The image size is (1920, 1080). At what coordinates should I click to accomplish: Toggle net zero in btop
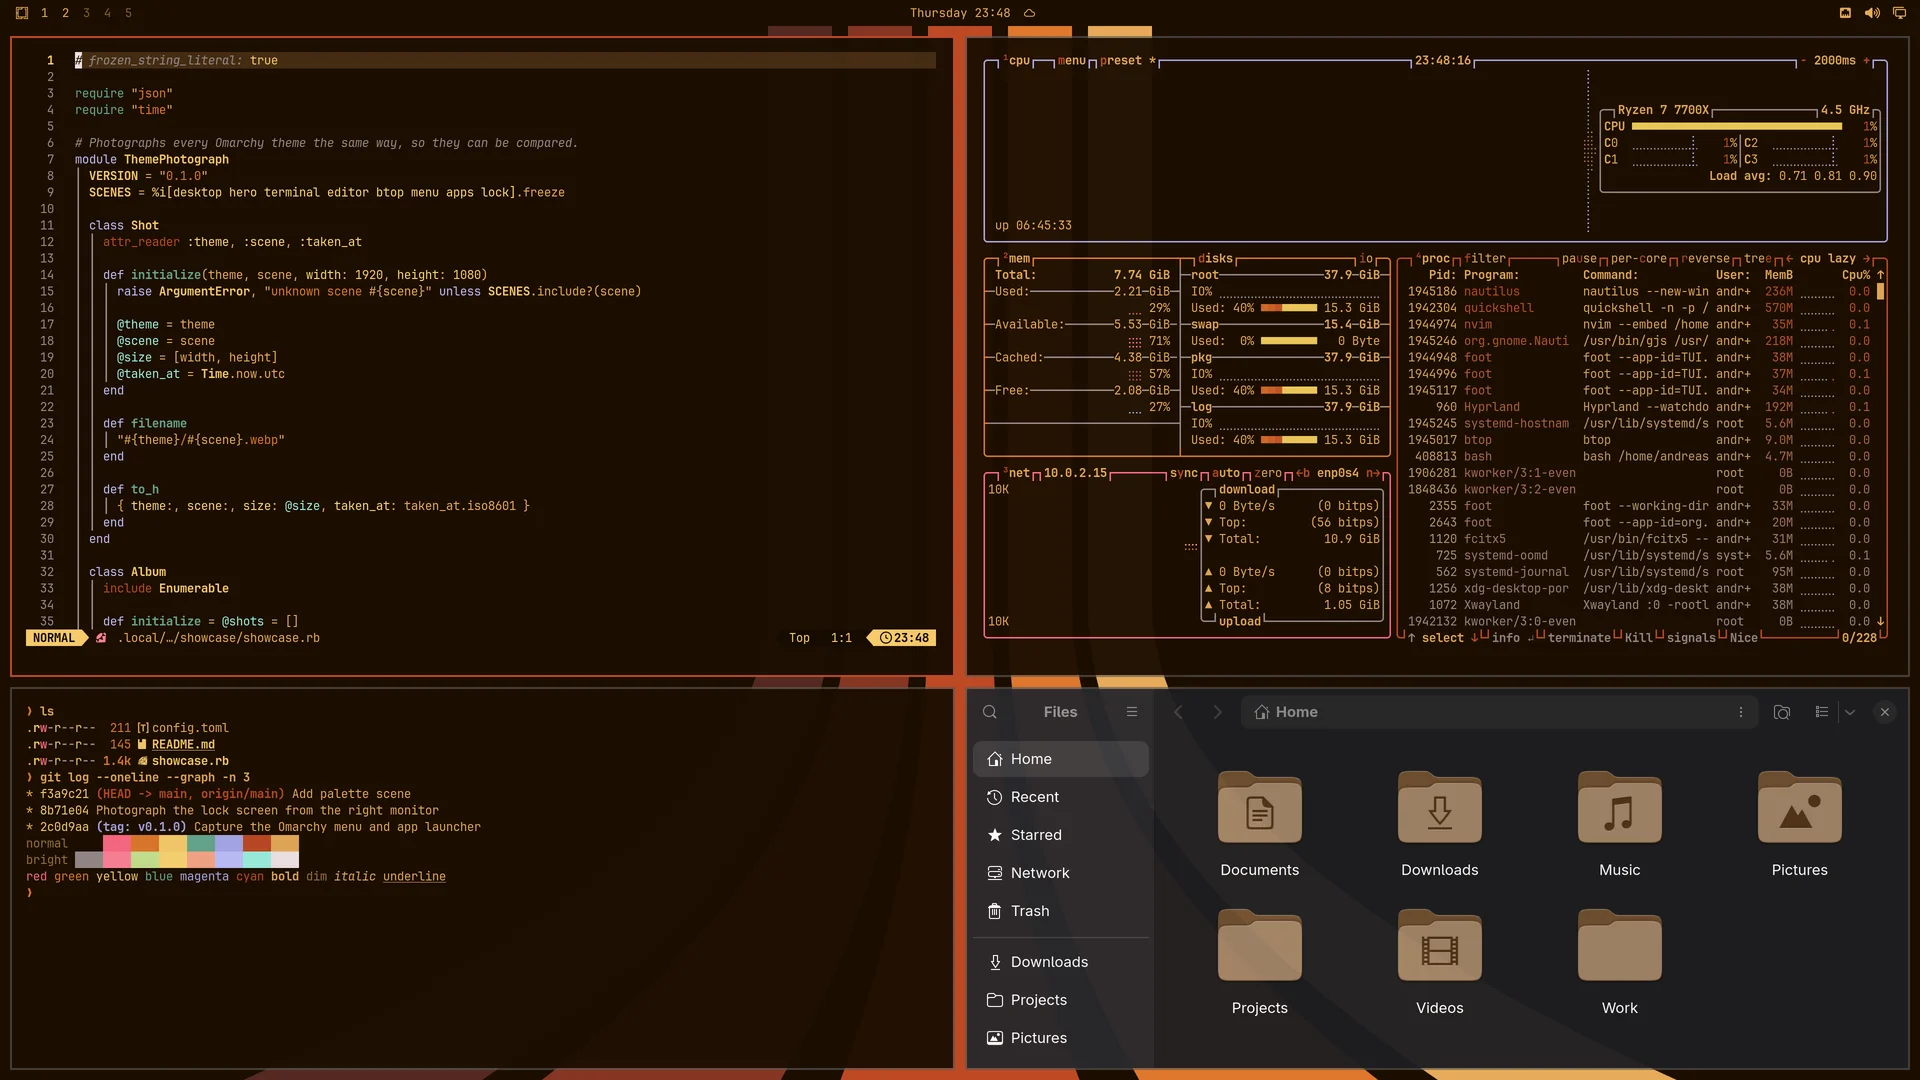point(1268,474)
